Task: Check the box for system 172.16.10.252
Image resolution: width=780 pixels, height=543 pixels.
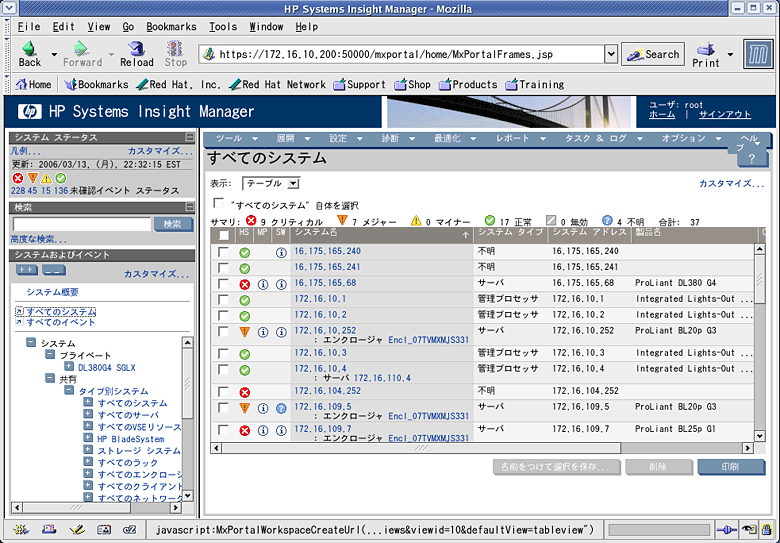Action: (223, 332)
